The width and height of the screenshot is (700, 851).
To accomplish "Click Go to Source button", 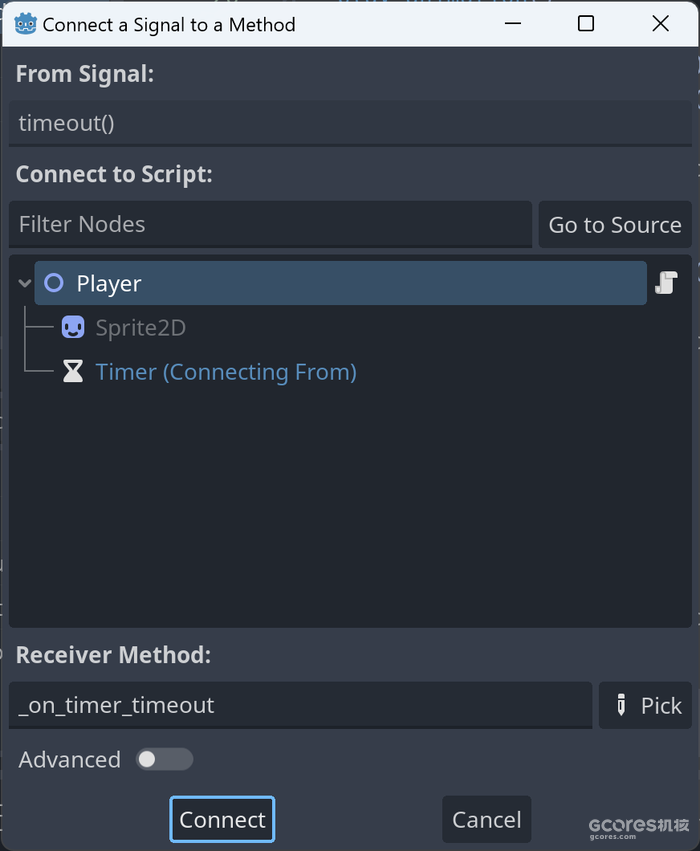I will (x=615, y=225).
